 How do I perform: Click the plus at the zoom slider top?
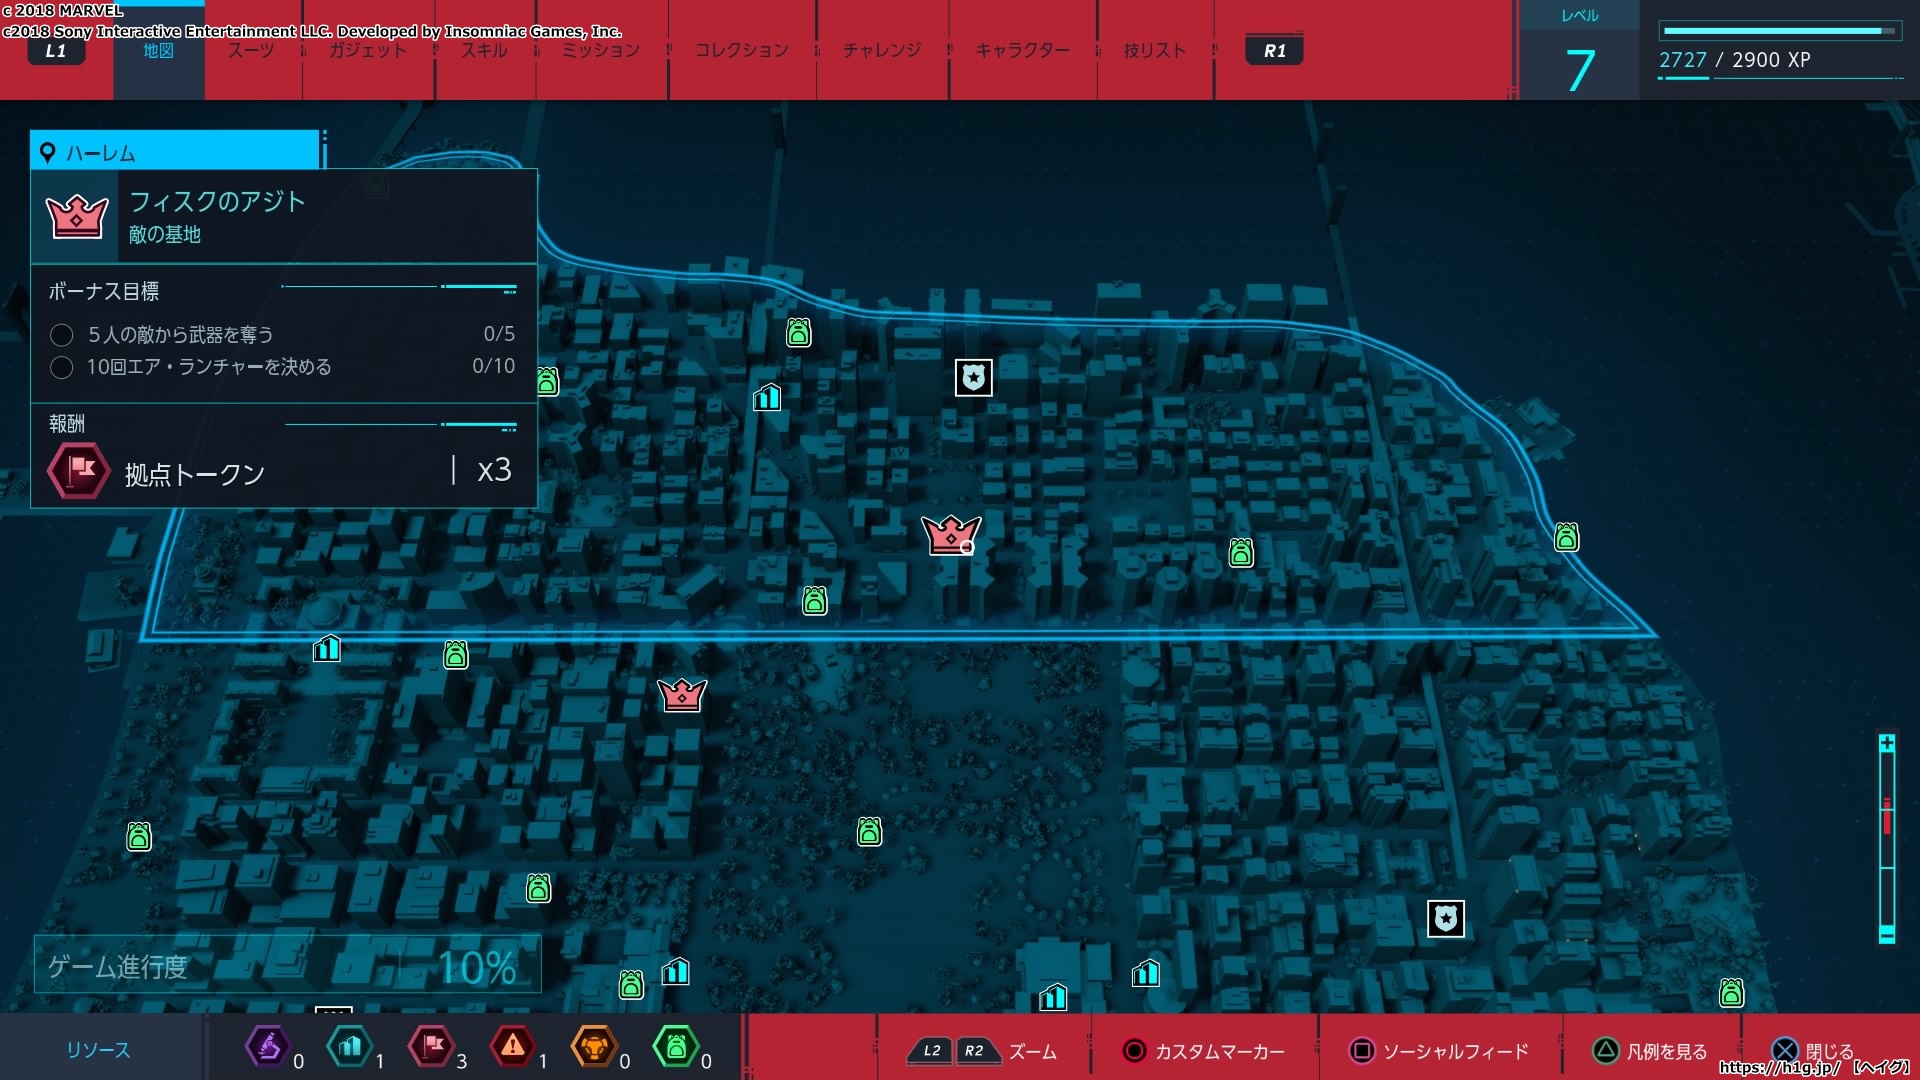pyautogui.click(x=1887, y=743)
